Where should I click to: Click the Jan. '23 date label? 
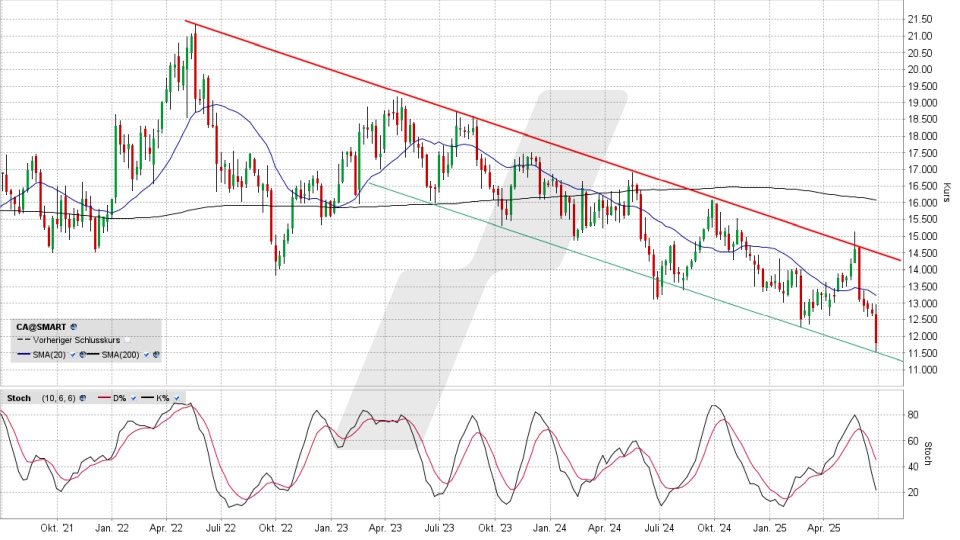(331, 528)
